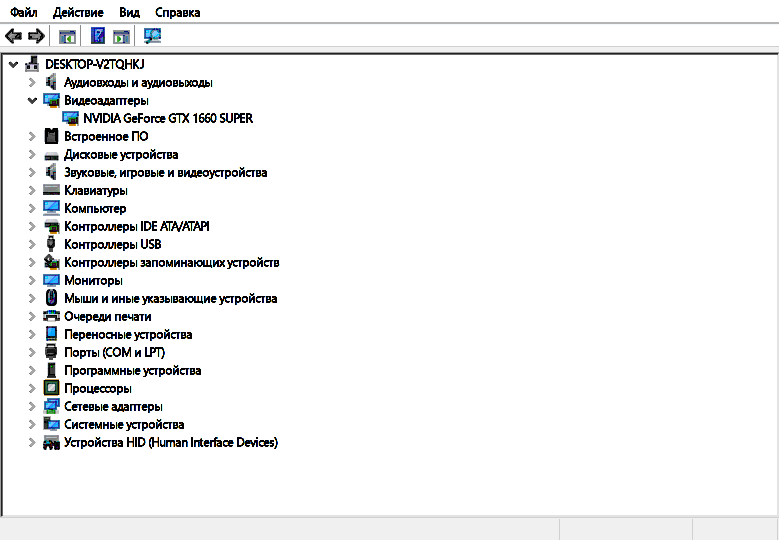Toggle the action pane toolbar icon
This screenshot has height=540, width=779.
coord(121,36)
